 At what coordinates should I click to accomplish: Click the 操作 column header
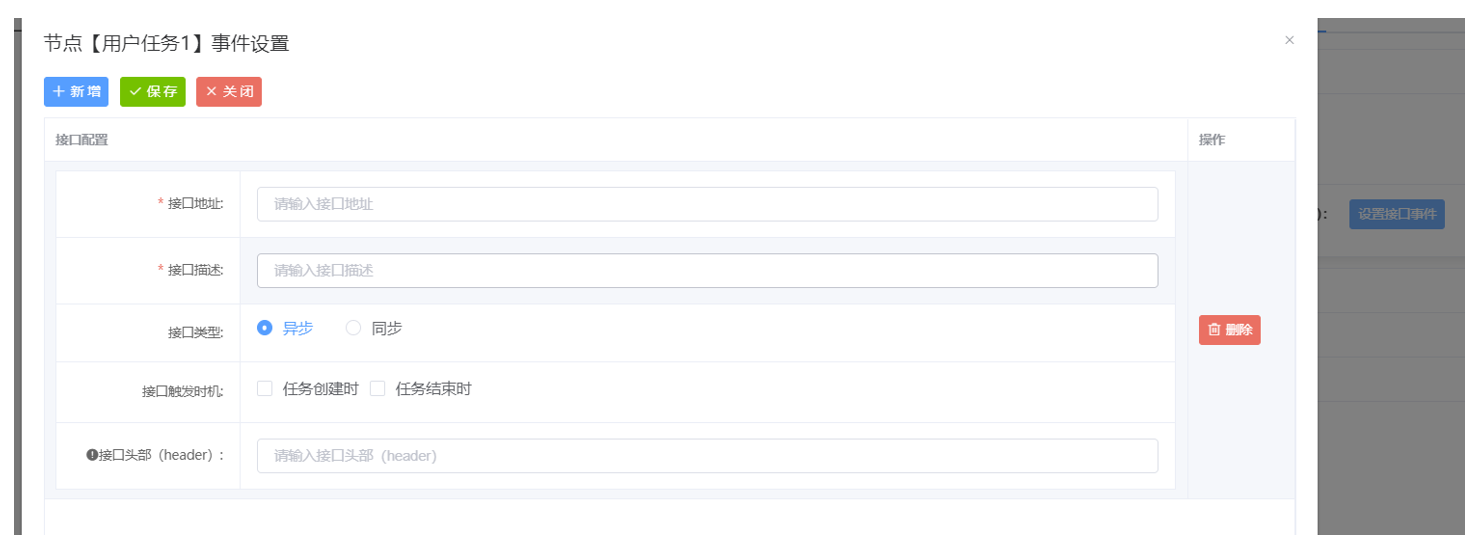1212,140
